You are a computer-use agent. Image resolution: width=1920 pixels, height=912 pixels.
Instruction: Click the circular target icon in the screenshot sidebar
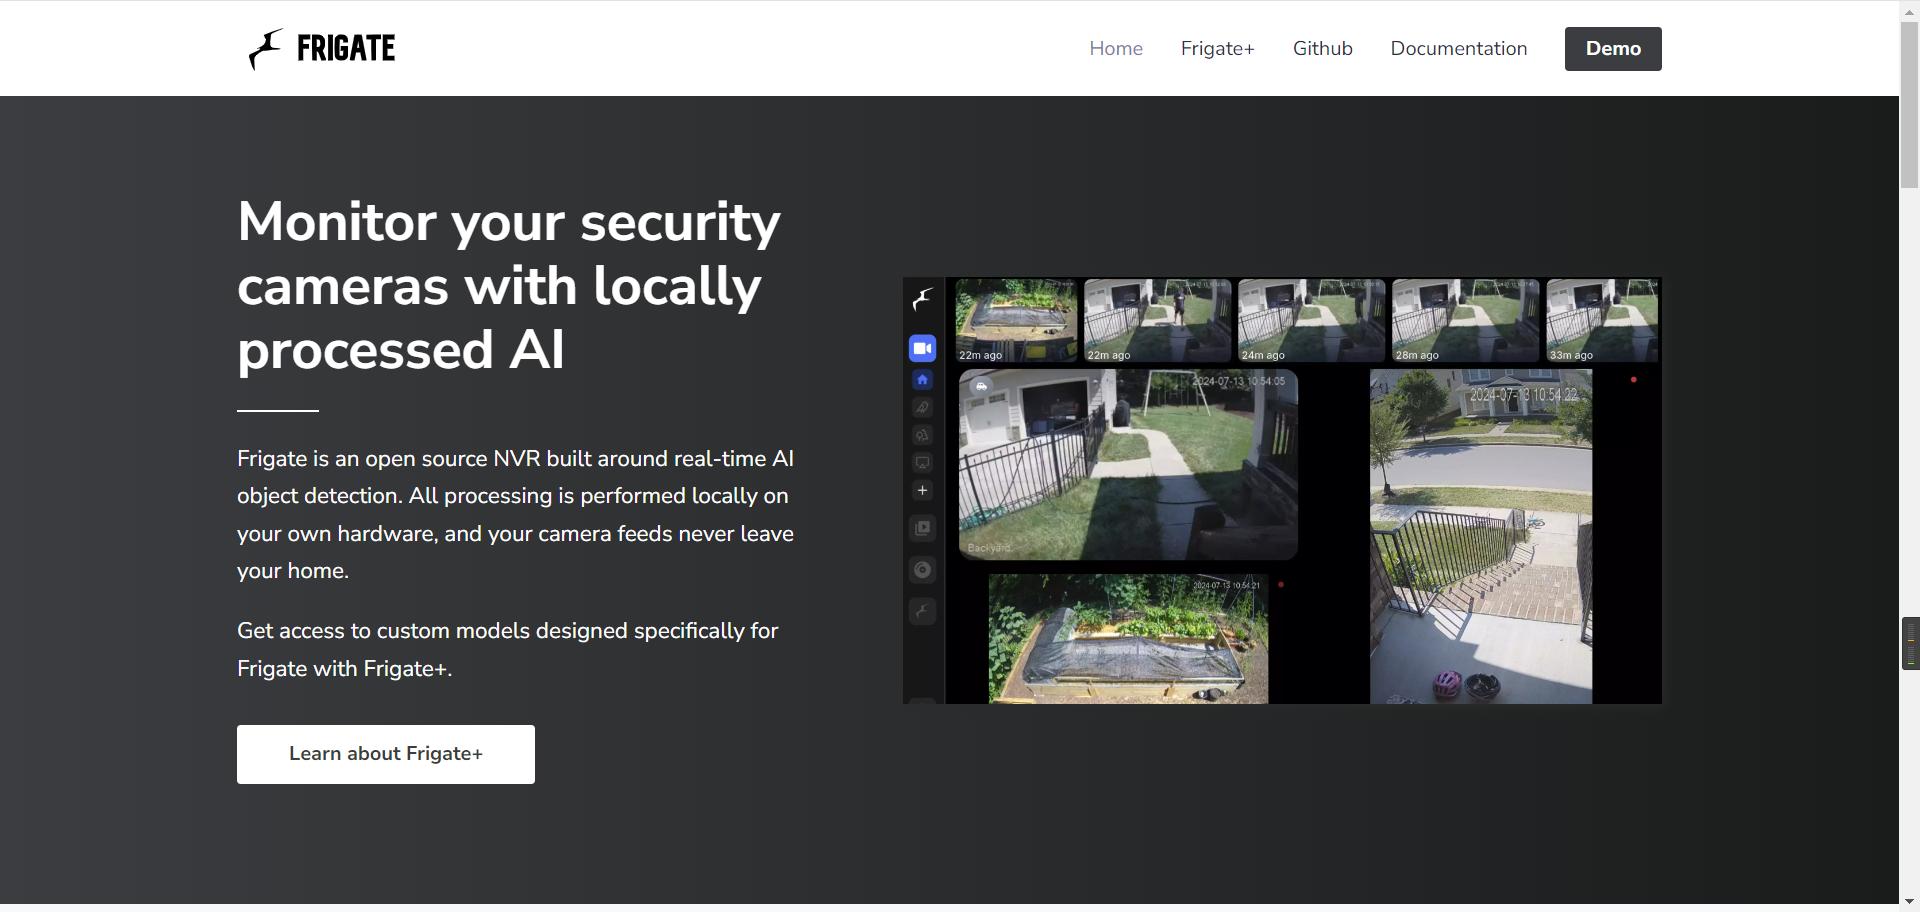pos(922,570)
